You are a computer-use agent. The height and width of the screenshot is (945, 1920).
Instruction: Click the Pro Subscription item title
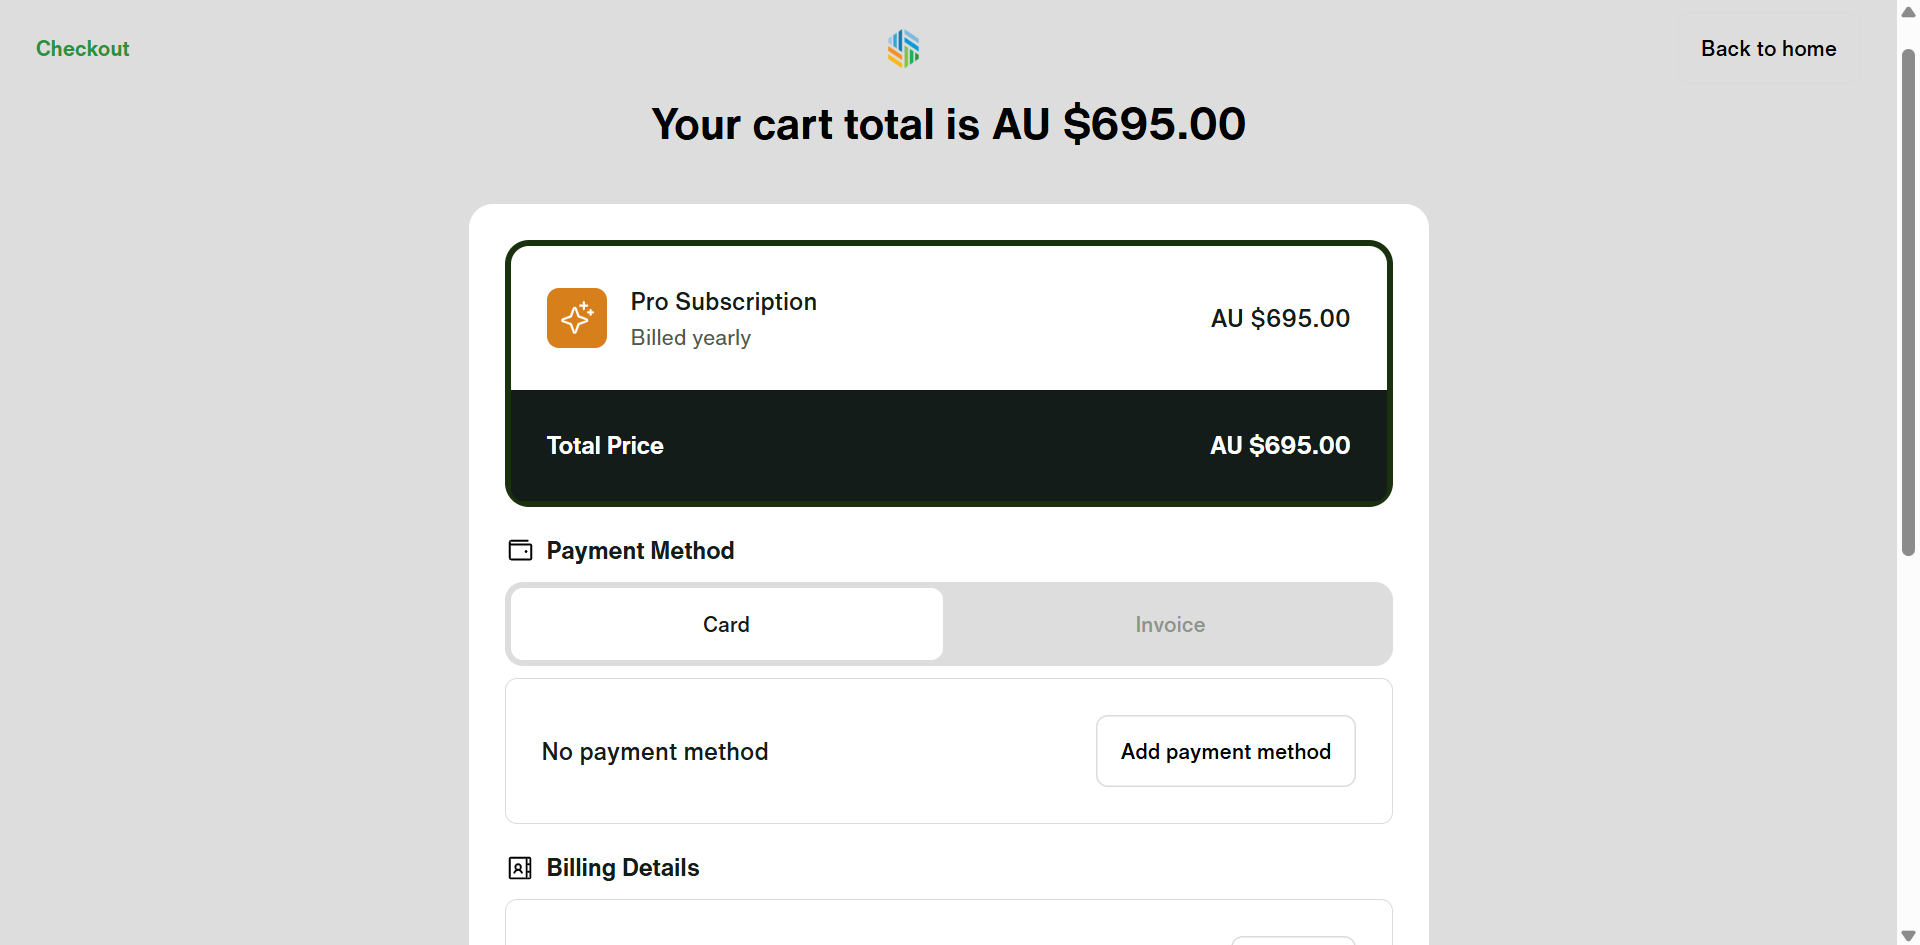pyautogui.click(x=723, y=301)
